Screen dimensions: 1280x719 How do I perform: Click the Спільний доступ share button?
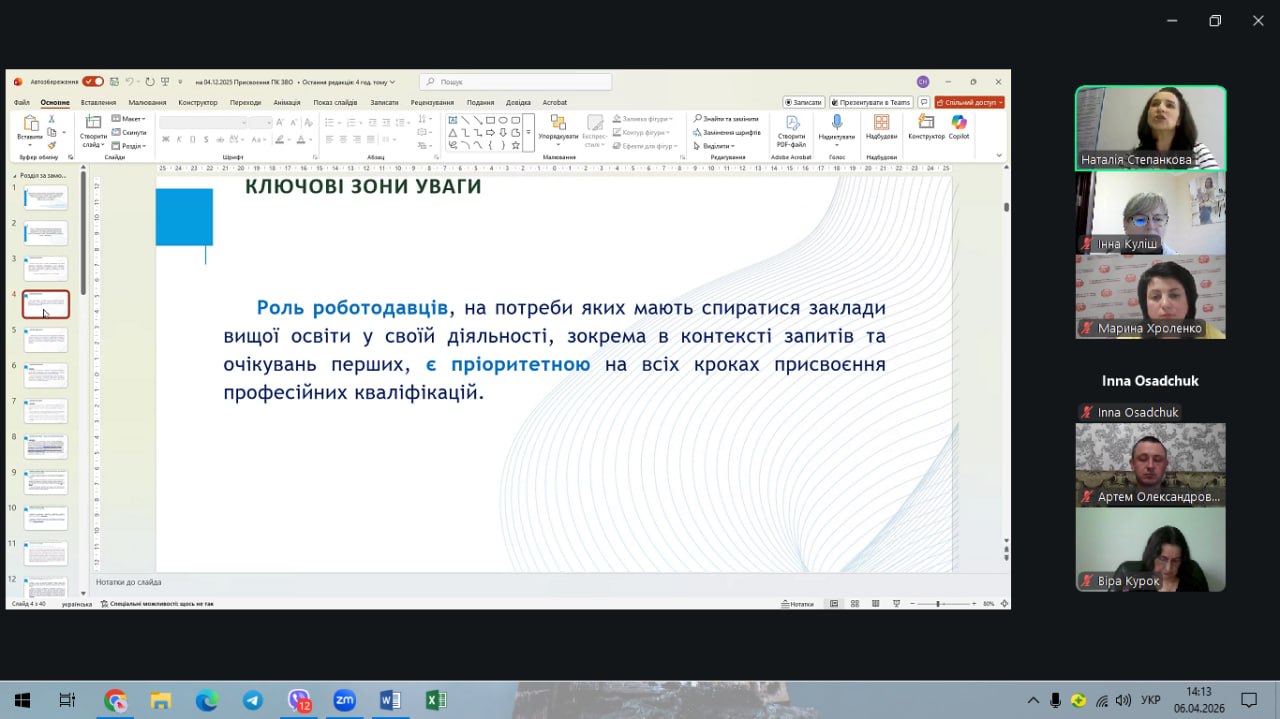click(969, 102)
